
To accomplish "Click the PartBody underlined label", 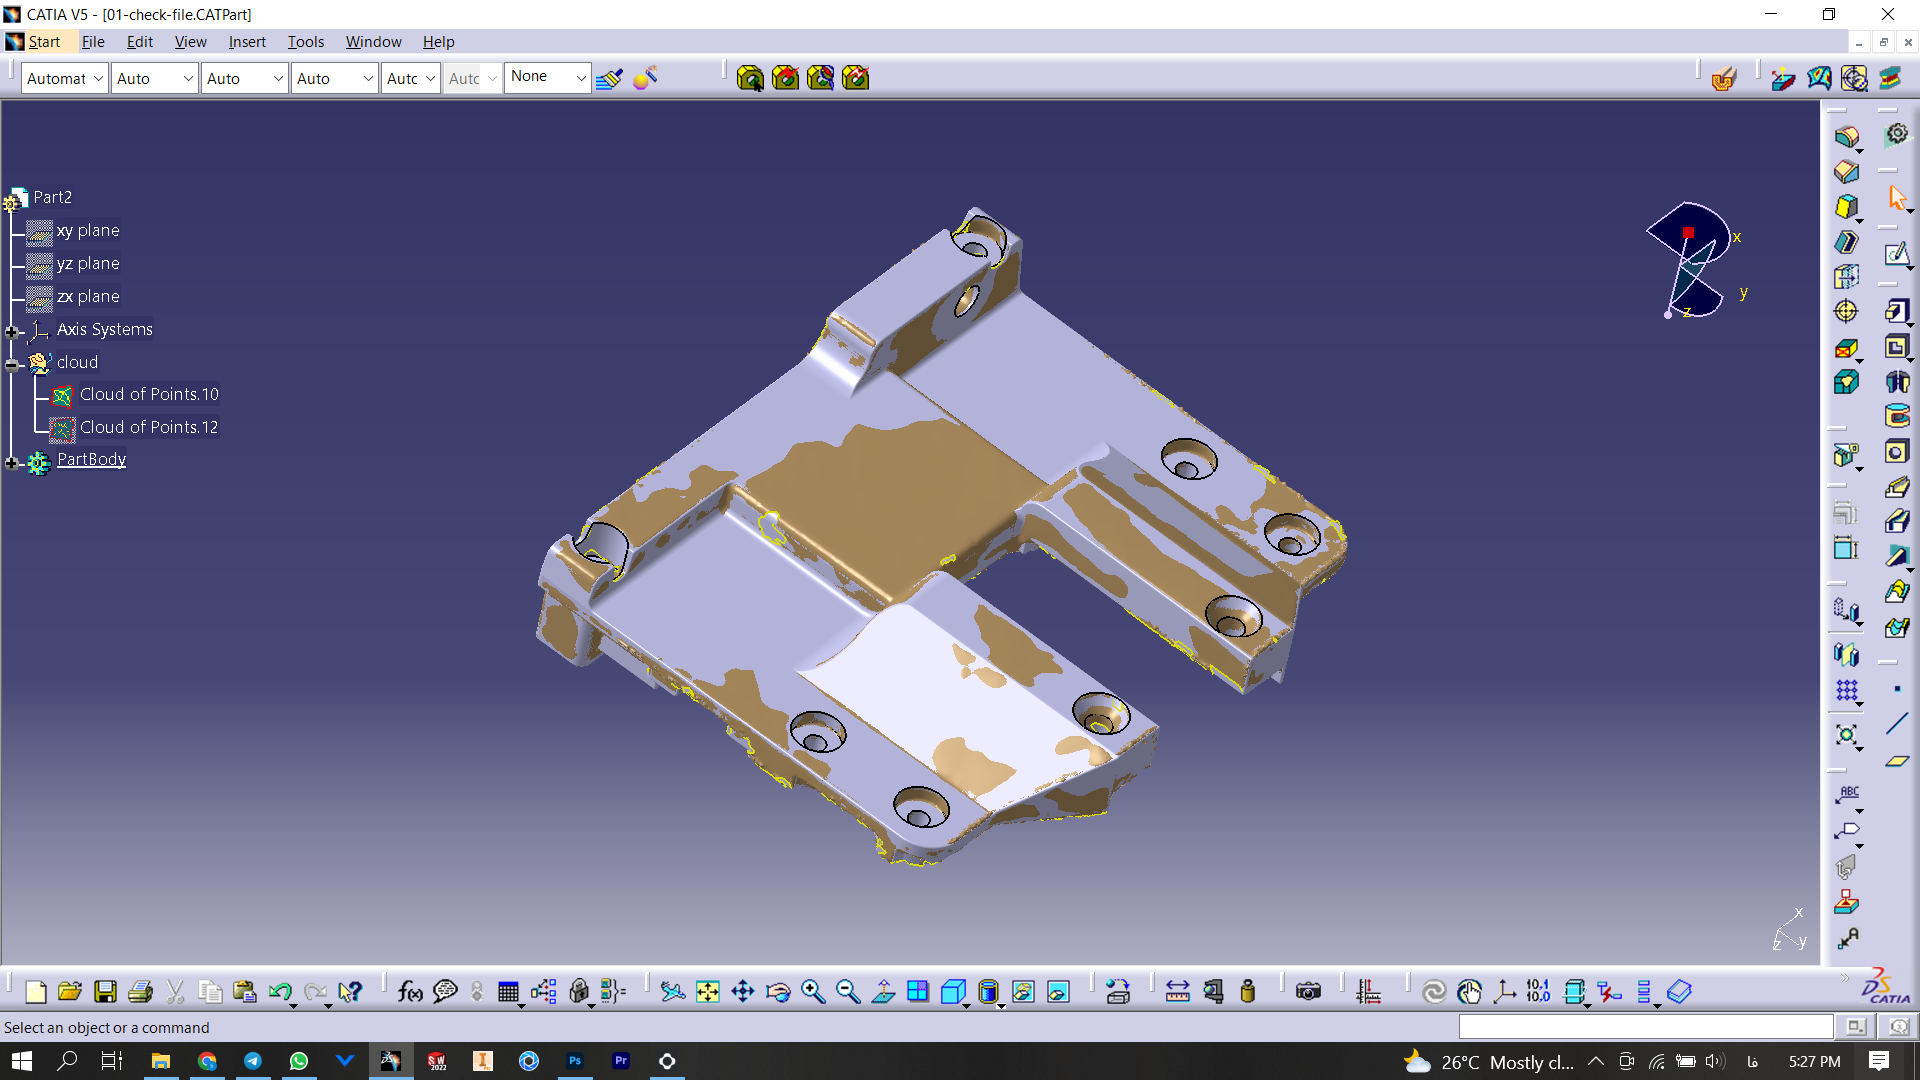I will click(91, 459).
